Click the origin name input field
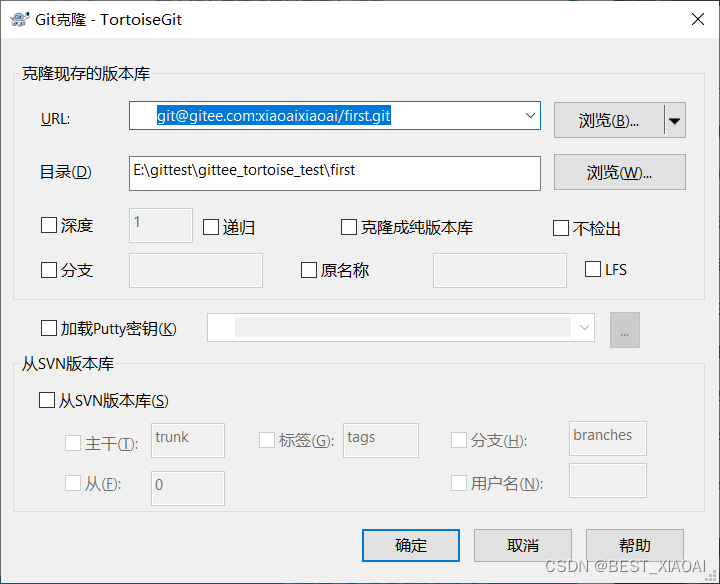Screen dimensions: 720x584 tap(500, 270)
